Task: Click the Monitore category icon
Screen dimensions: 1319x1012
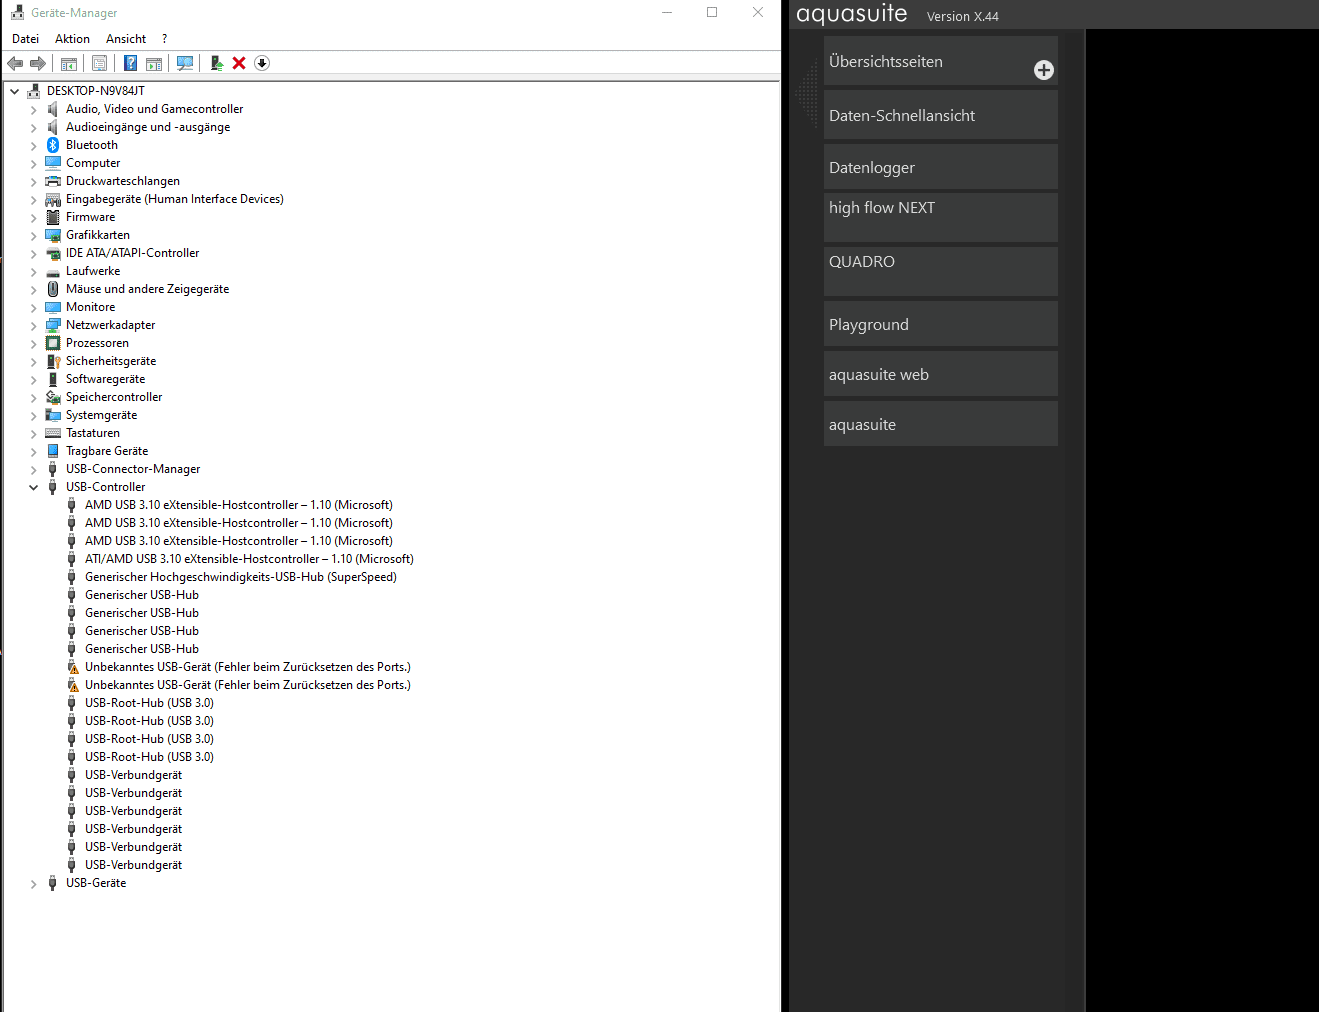Action: (53, 307)
